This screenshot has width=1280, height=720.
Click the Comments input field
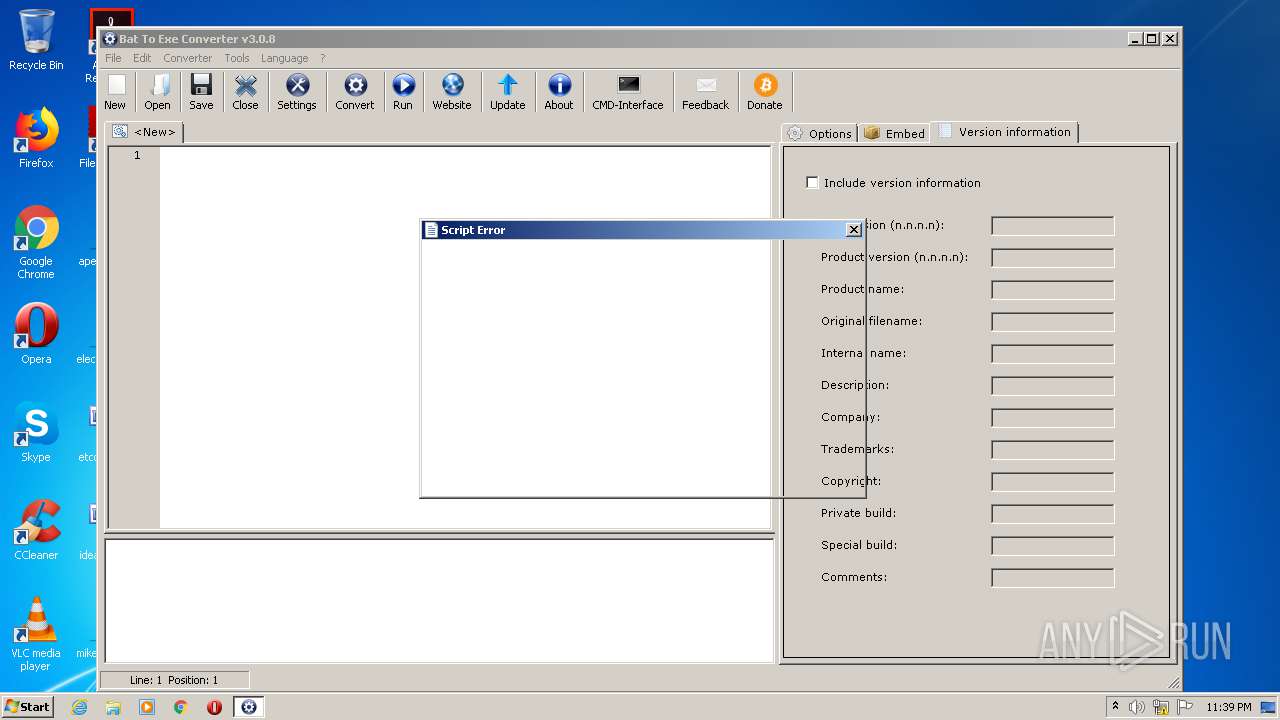[x=1052, y=578]
